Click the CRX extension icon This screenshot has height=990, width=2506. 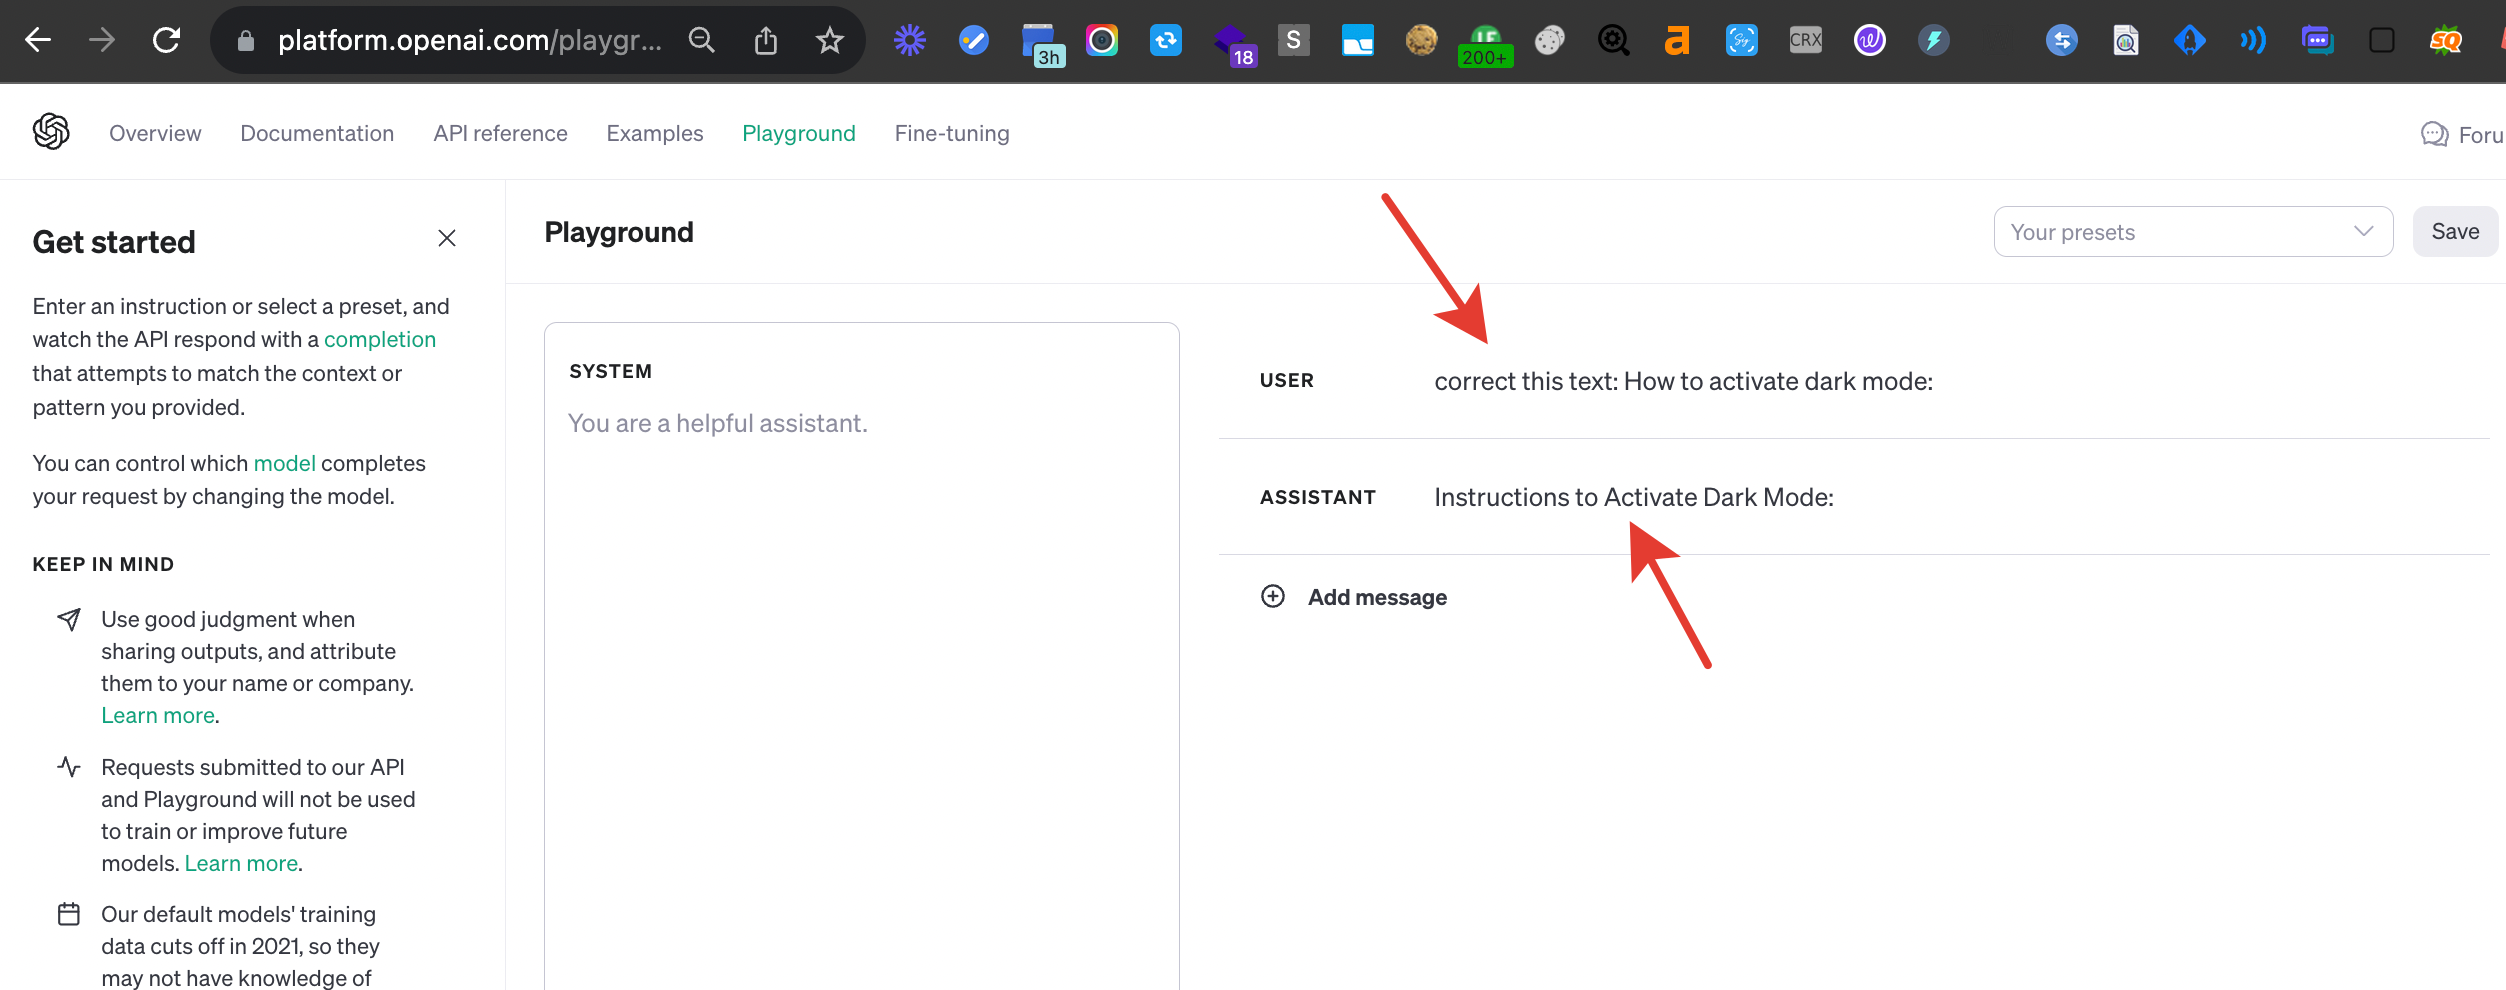pyautogui.click(x=1805, y=40)
